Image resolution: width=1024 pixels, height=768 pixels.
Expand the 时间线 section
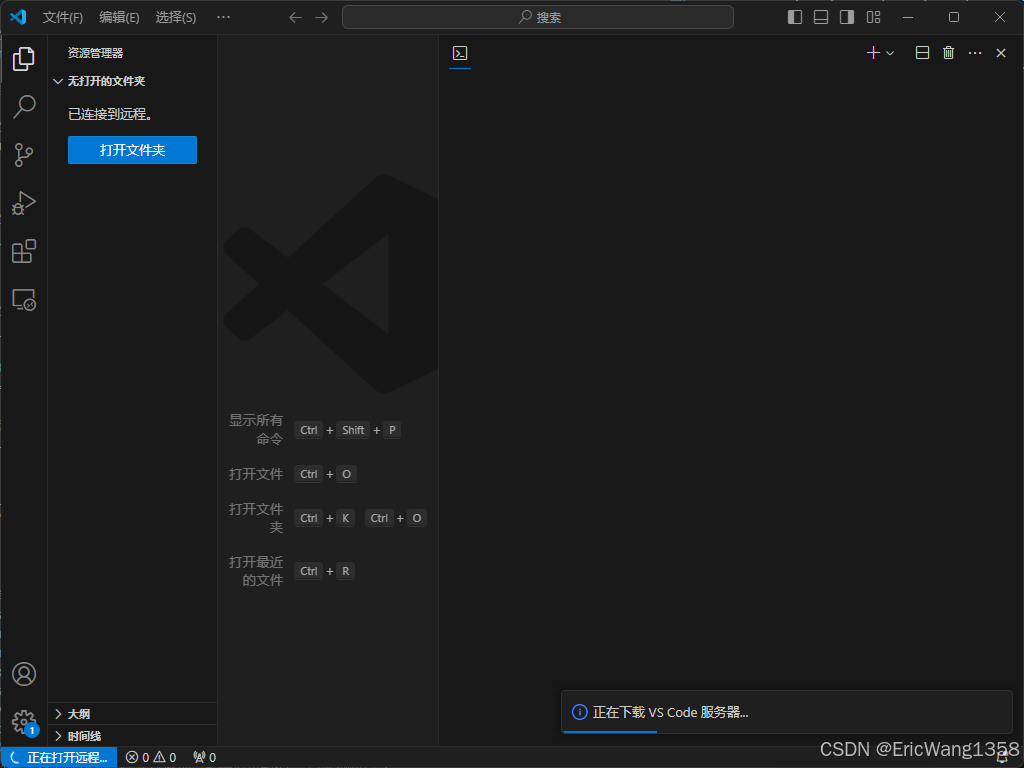[132, 736]
